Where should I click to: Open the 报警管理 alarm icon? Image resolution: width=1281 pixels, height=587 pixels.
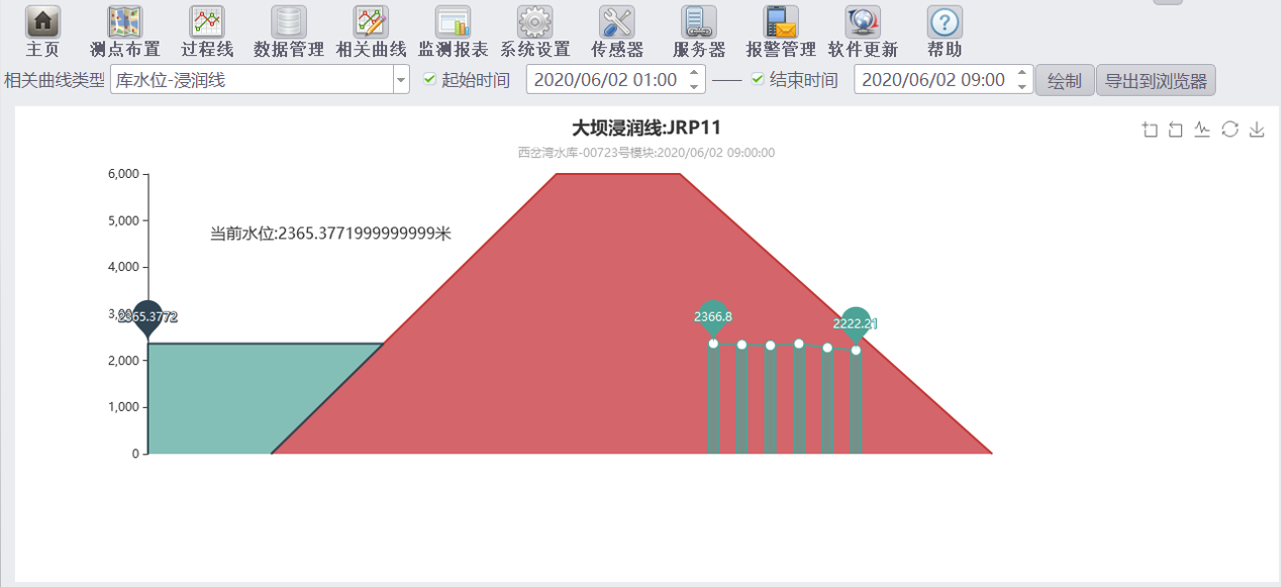[x=781, y=22]
